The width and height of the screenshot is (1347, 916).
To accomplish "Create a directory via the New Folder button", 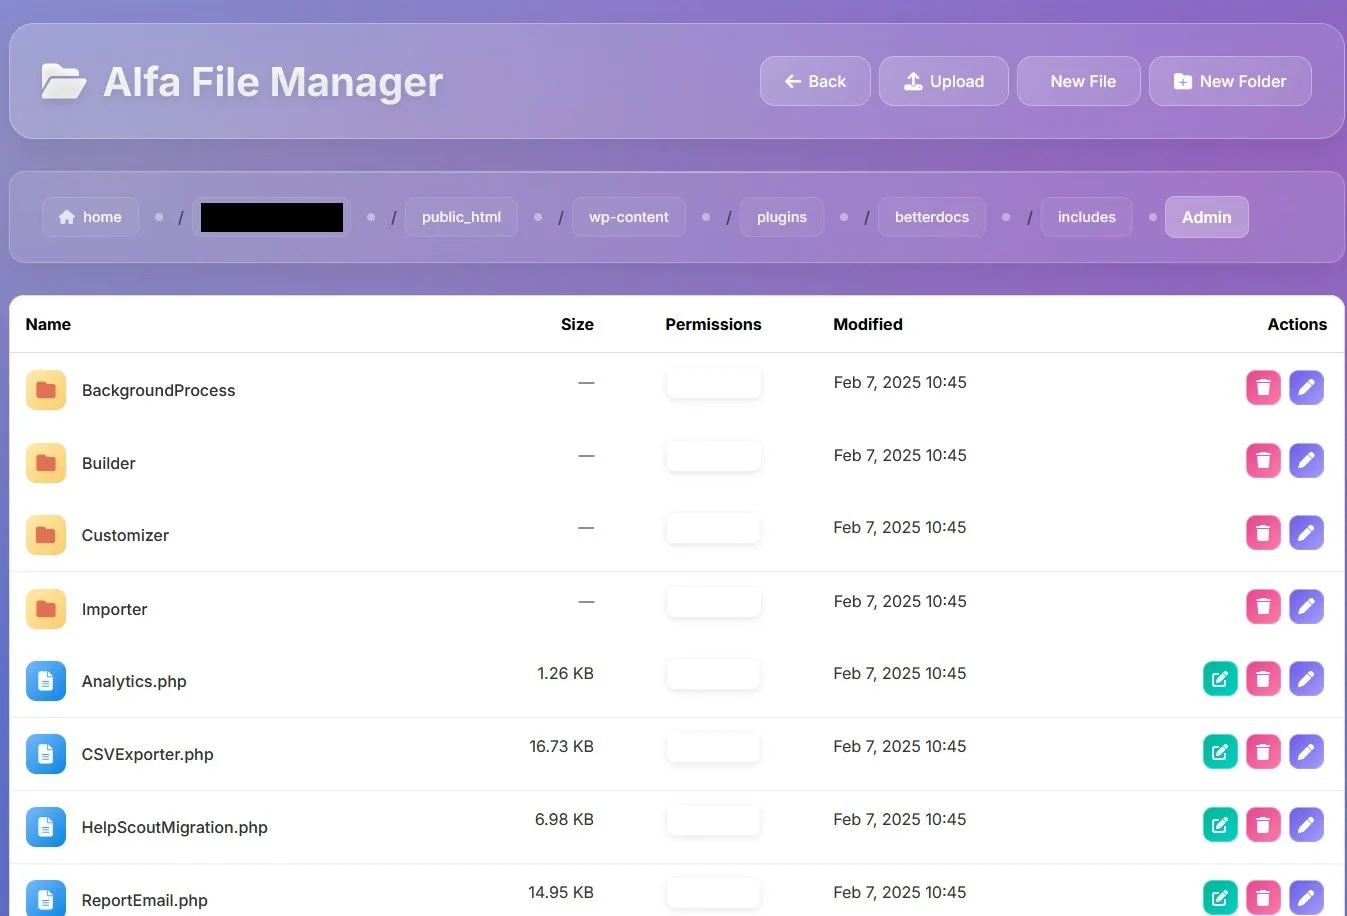I will [1230, 81].
